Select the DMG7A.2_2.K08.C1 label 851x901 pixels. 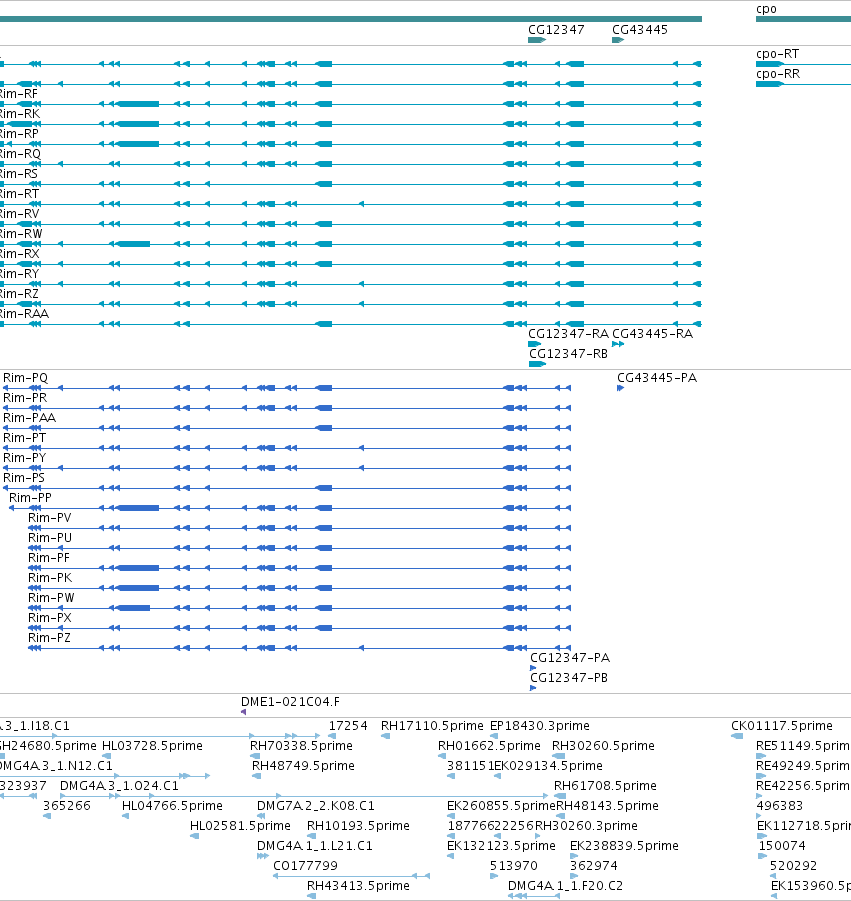[315, 806]
